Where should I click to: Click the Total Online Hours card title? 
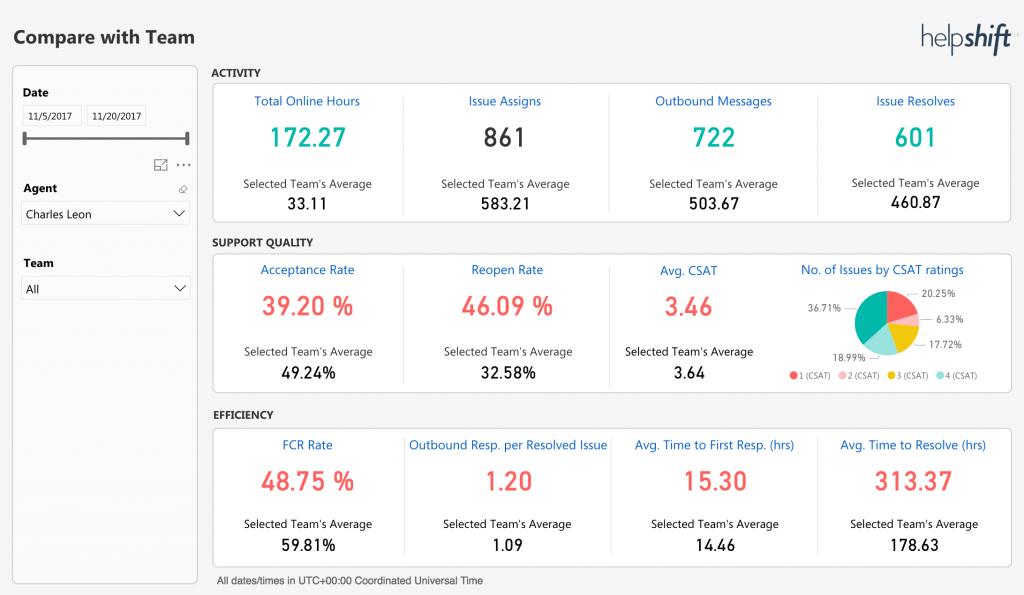307,101
